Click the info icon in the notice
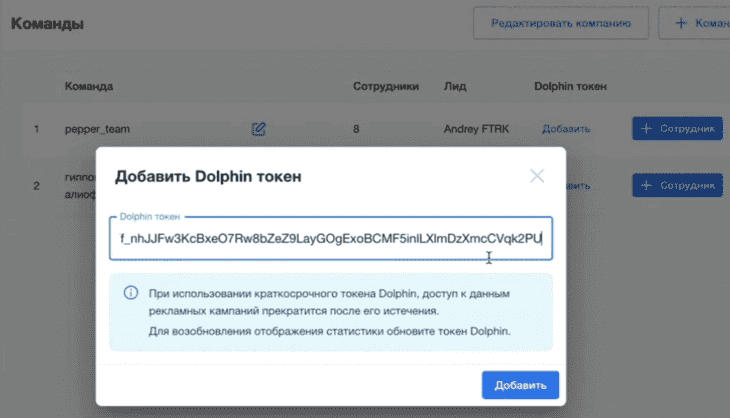730x418 pixels. pyautogui.click(x=131, y=293)
